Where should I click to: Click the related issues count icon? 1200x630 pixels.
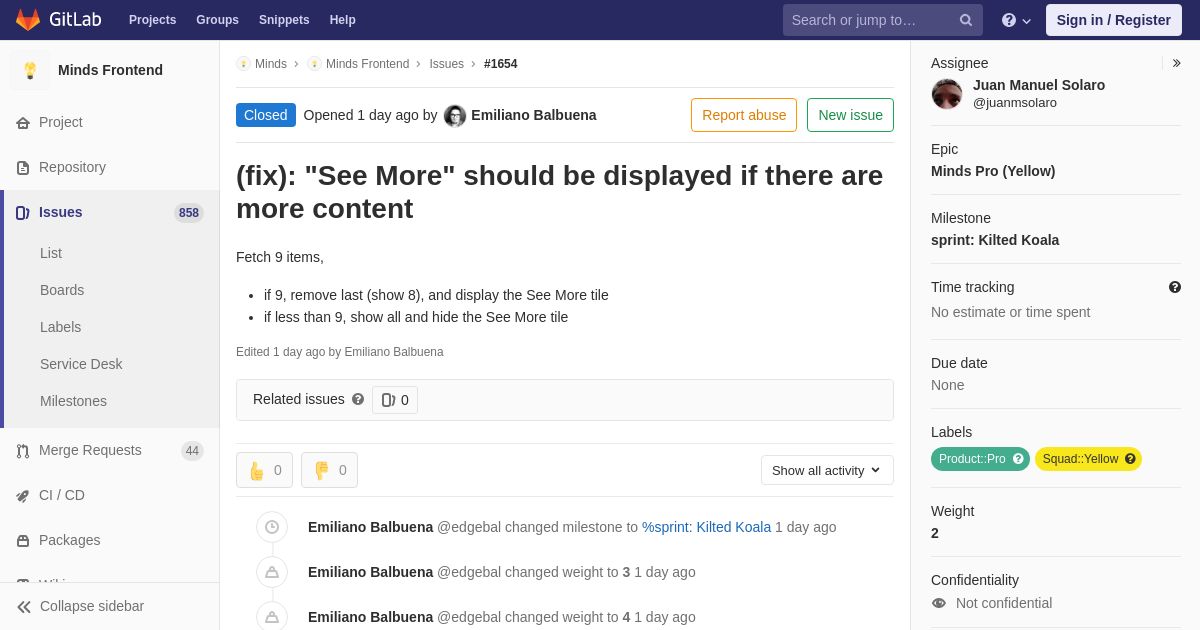388,400
